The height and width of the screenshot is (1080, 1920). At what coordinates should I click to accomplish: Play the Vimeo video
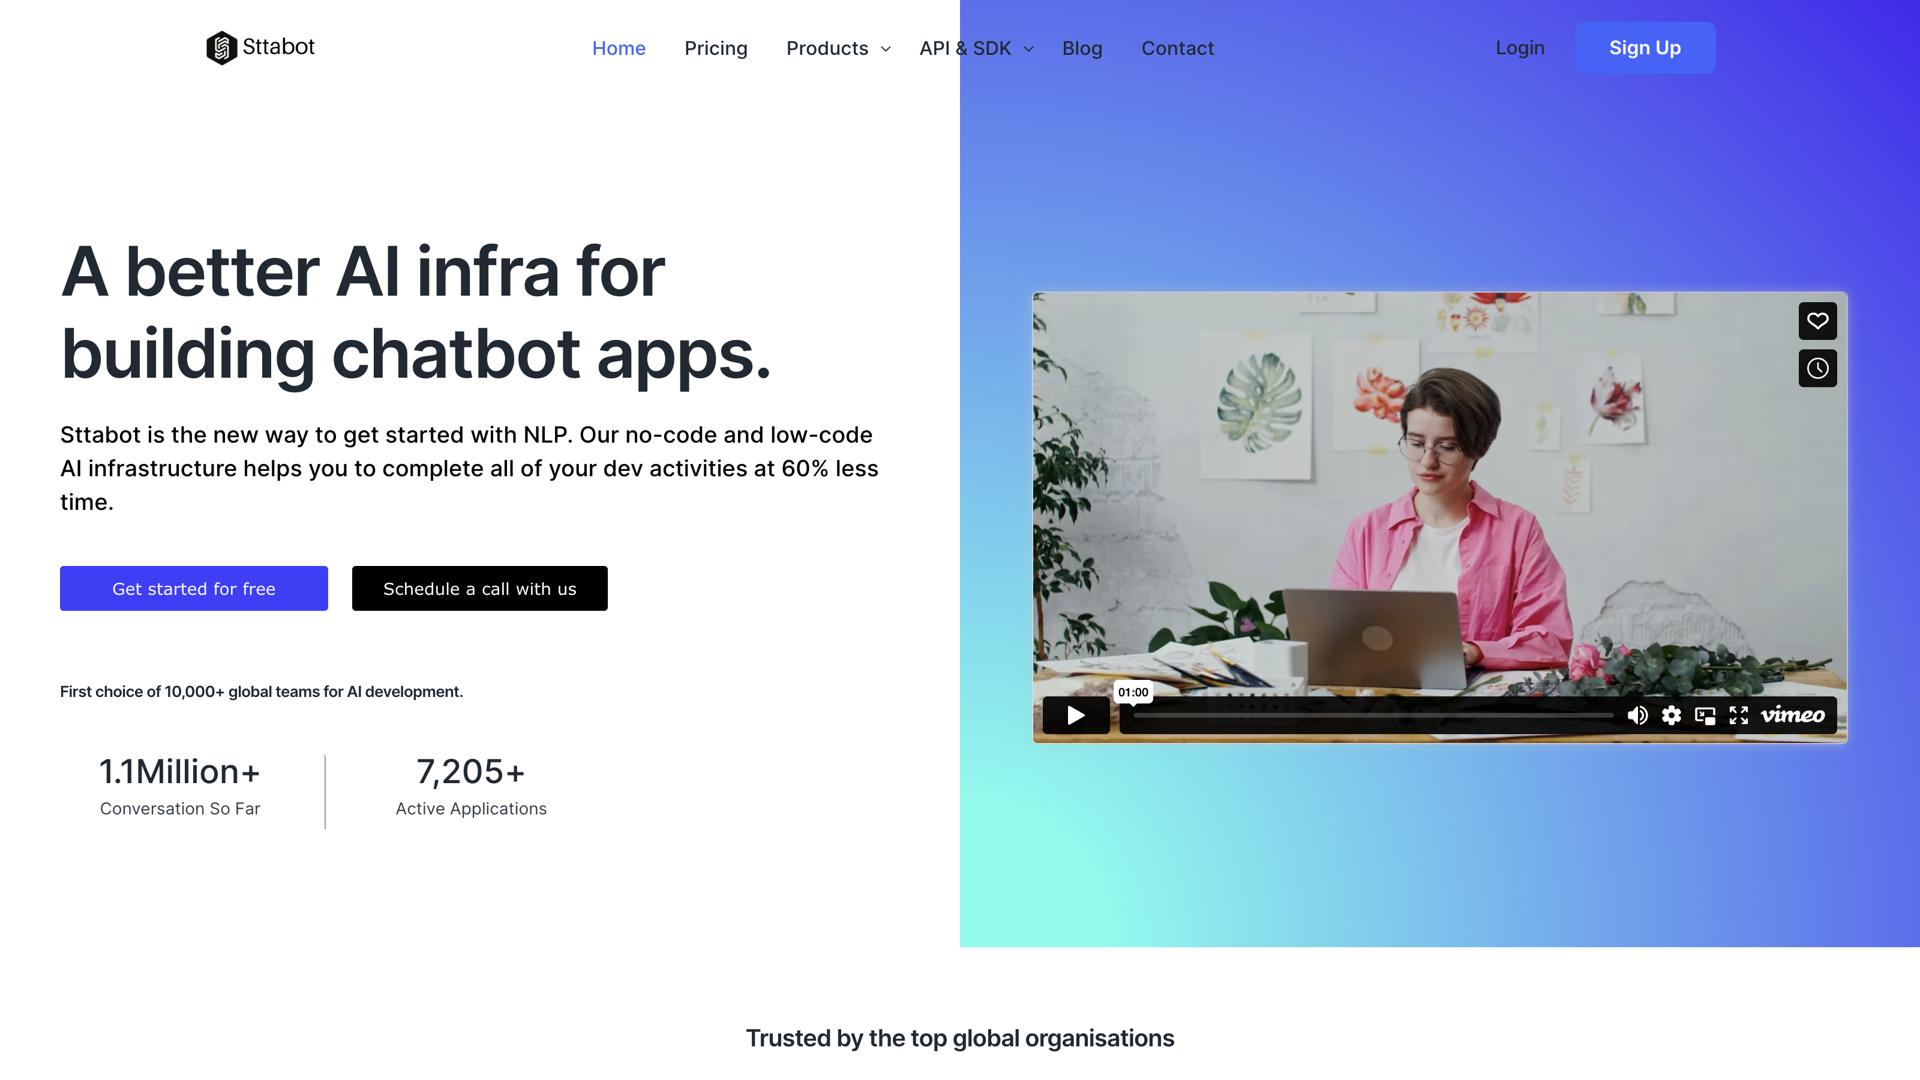[x=1075, y=715]
